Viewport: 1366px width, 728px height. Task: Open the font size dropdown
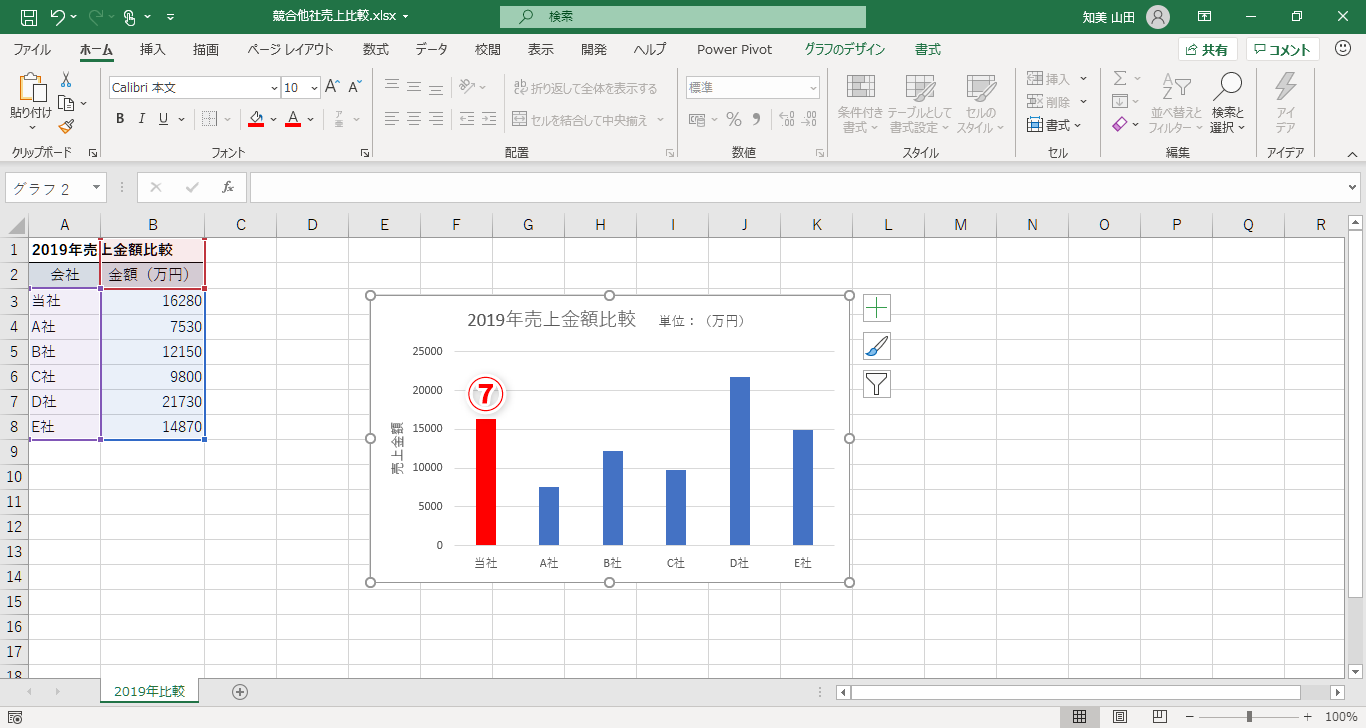[x=314, y=88]
